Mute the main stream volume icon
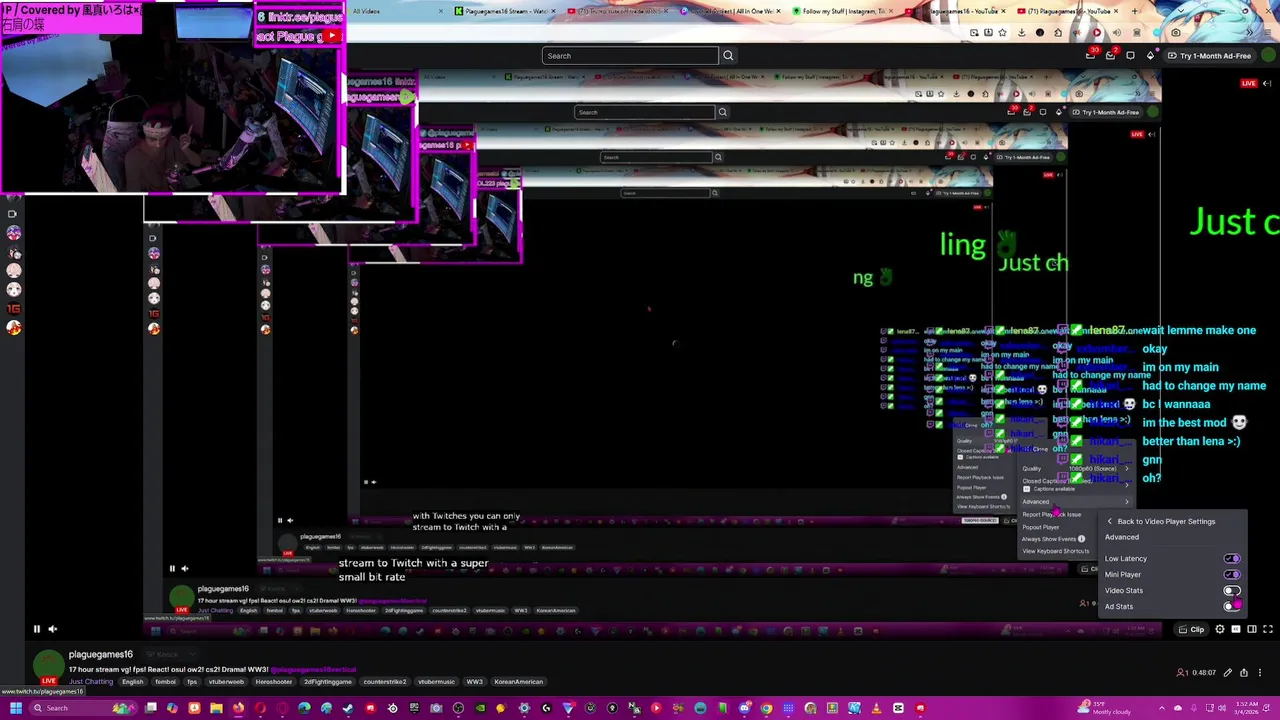Screen dimensions: 1280x720 pos(53,629)
